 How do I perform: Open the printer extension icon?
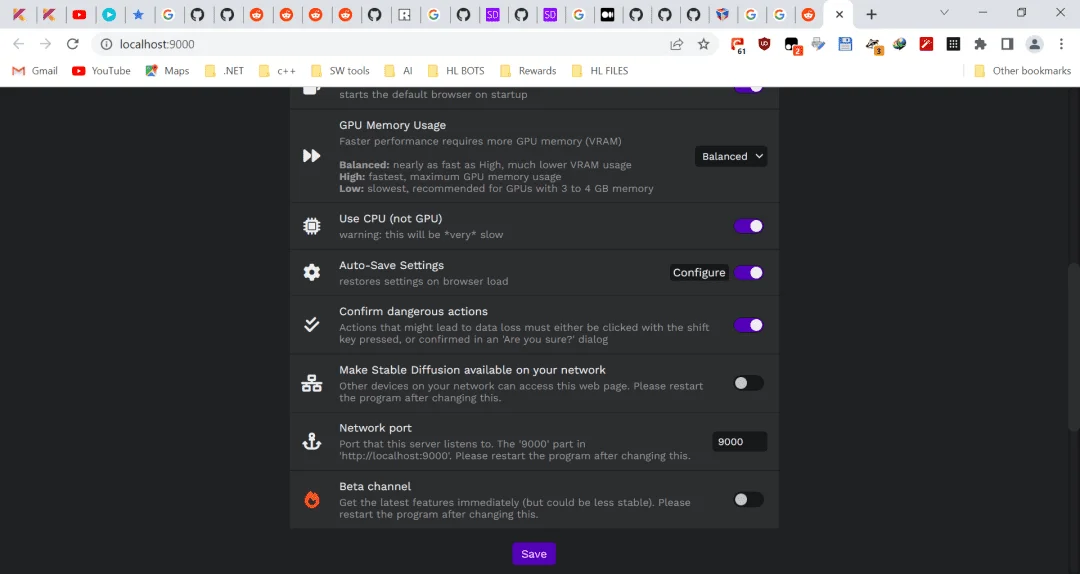click(818, 44)
